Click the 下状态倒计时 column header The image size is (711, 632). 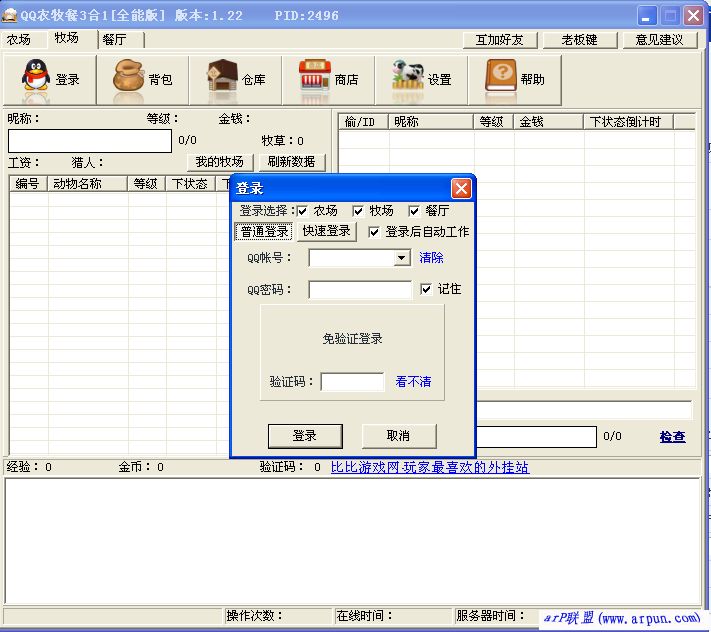point(628,122)
